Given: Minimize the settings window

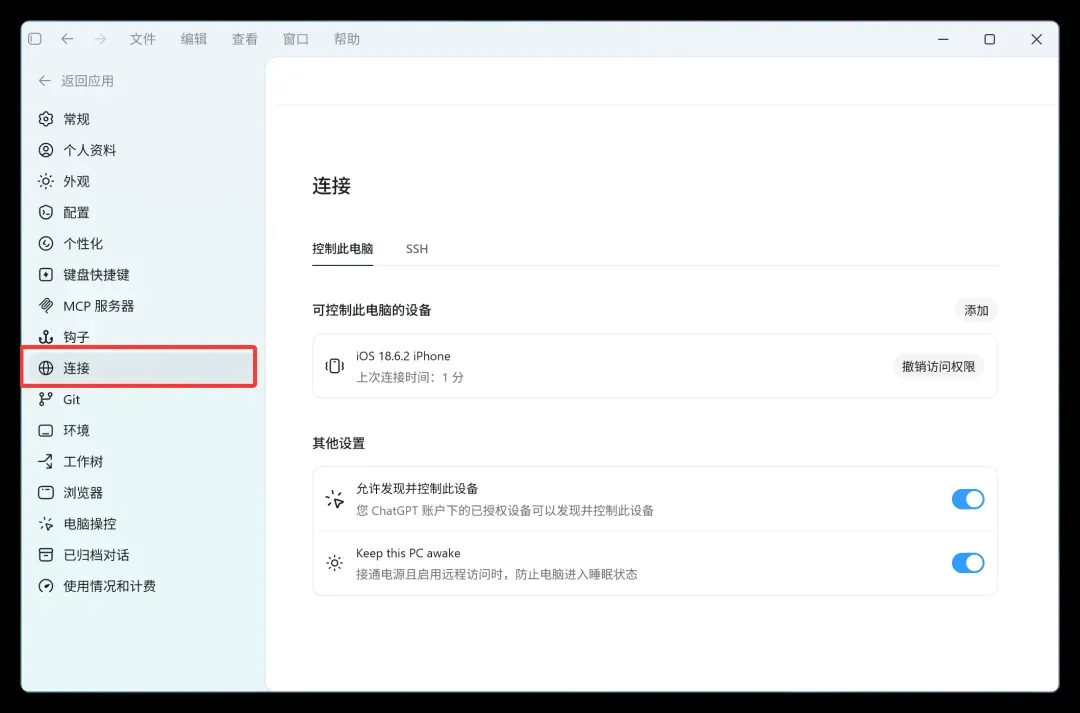Looking at the screenshot, I should pos(943,39).
